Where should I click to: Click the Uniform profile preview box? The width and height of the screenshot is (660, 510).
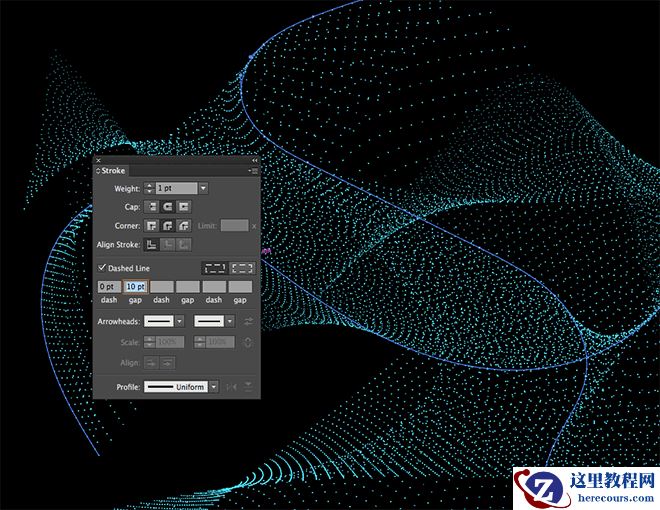[x=176, y=387]
